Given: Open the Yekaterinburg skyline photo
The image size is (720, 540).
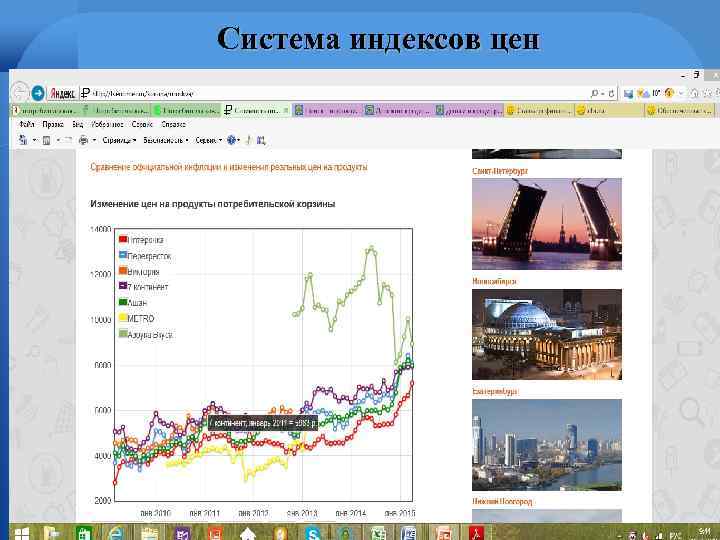Looking at the screenshot, I should [547, 444].
